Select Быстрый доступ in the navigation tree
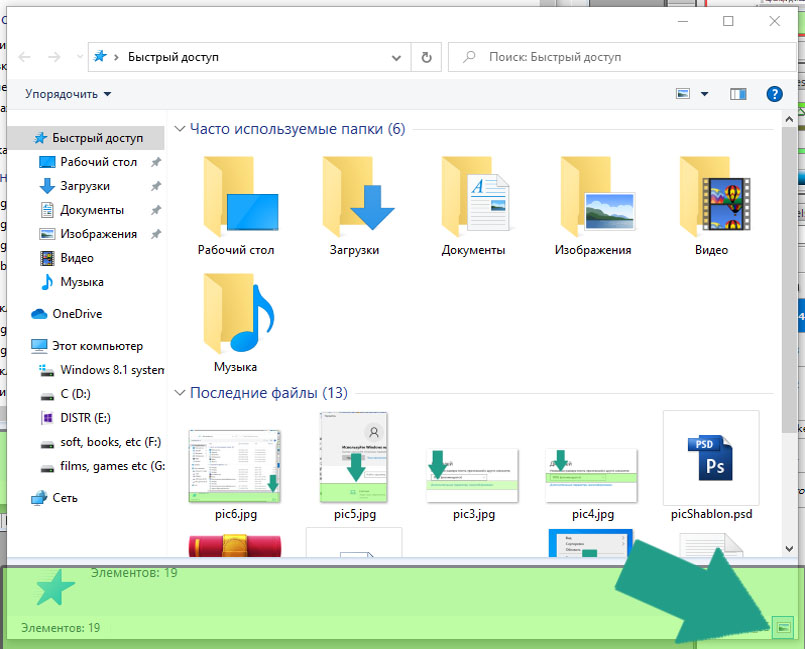Screen dimensions: 805x649 [87, 138]
